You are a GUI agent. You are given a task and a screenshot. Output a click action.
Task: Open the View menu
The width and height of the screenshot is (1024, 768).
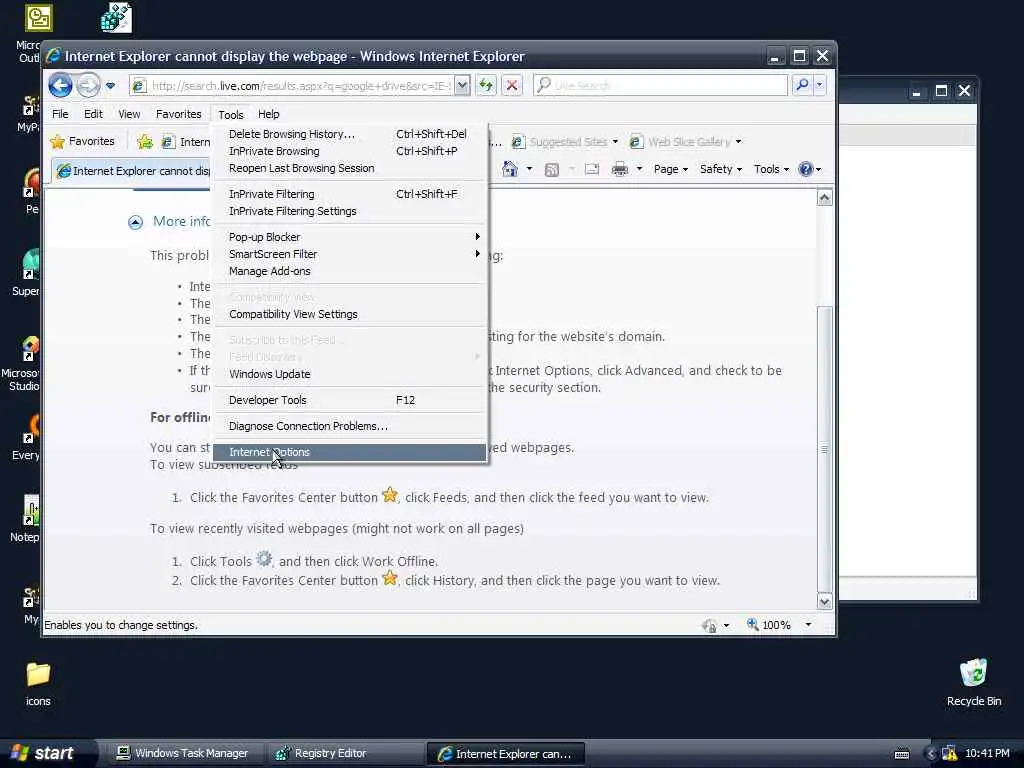click(x=129, y=114)
